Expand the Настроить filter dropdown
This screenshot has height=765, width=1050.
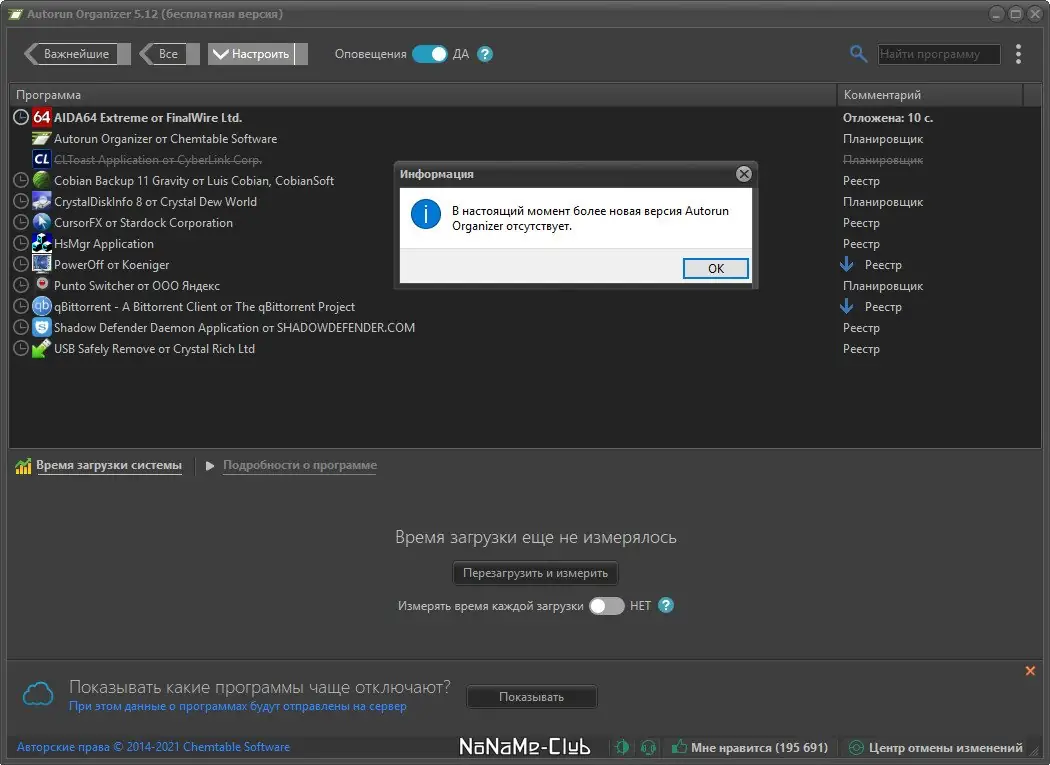coord(258,54)
